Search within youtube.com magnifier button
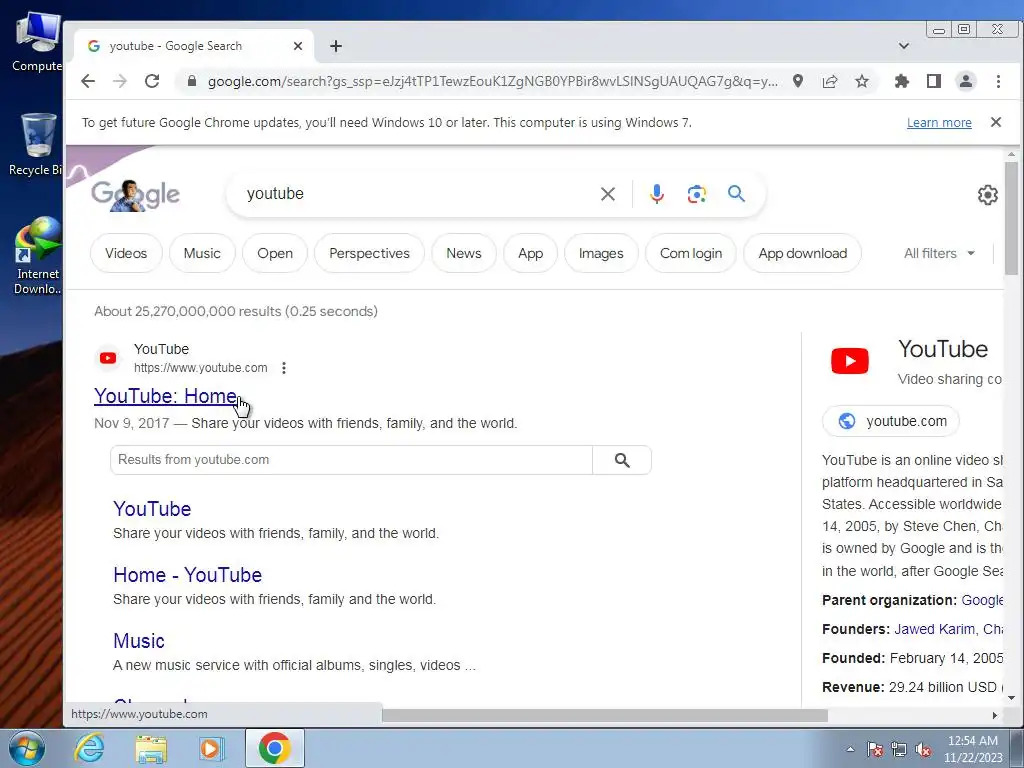The image size is (1024, 768). click(x=622, y=460)
